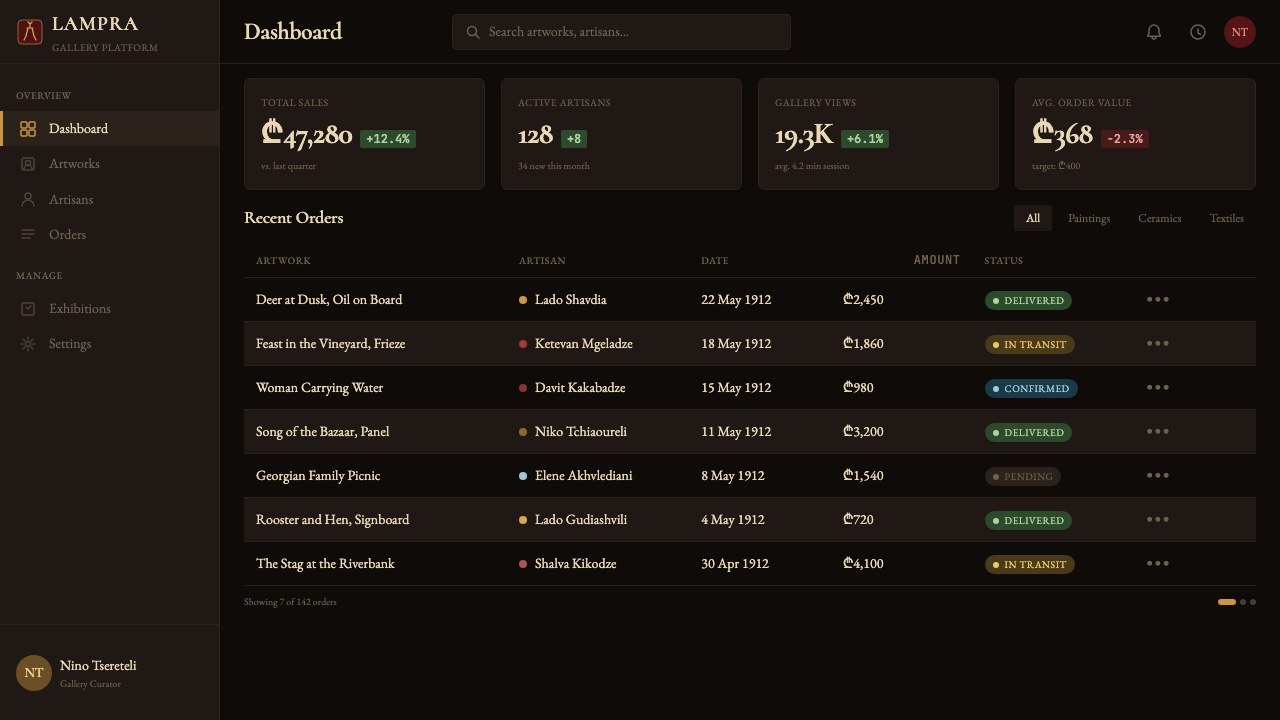Click artisan Niko Tchiaoureli
This screenshot has height=720, width=1280.
tap(581, 432)
